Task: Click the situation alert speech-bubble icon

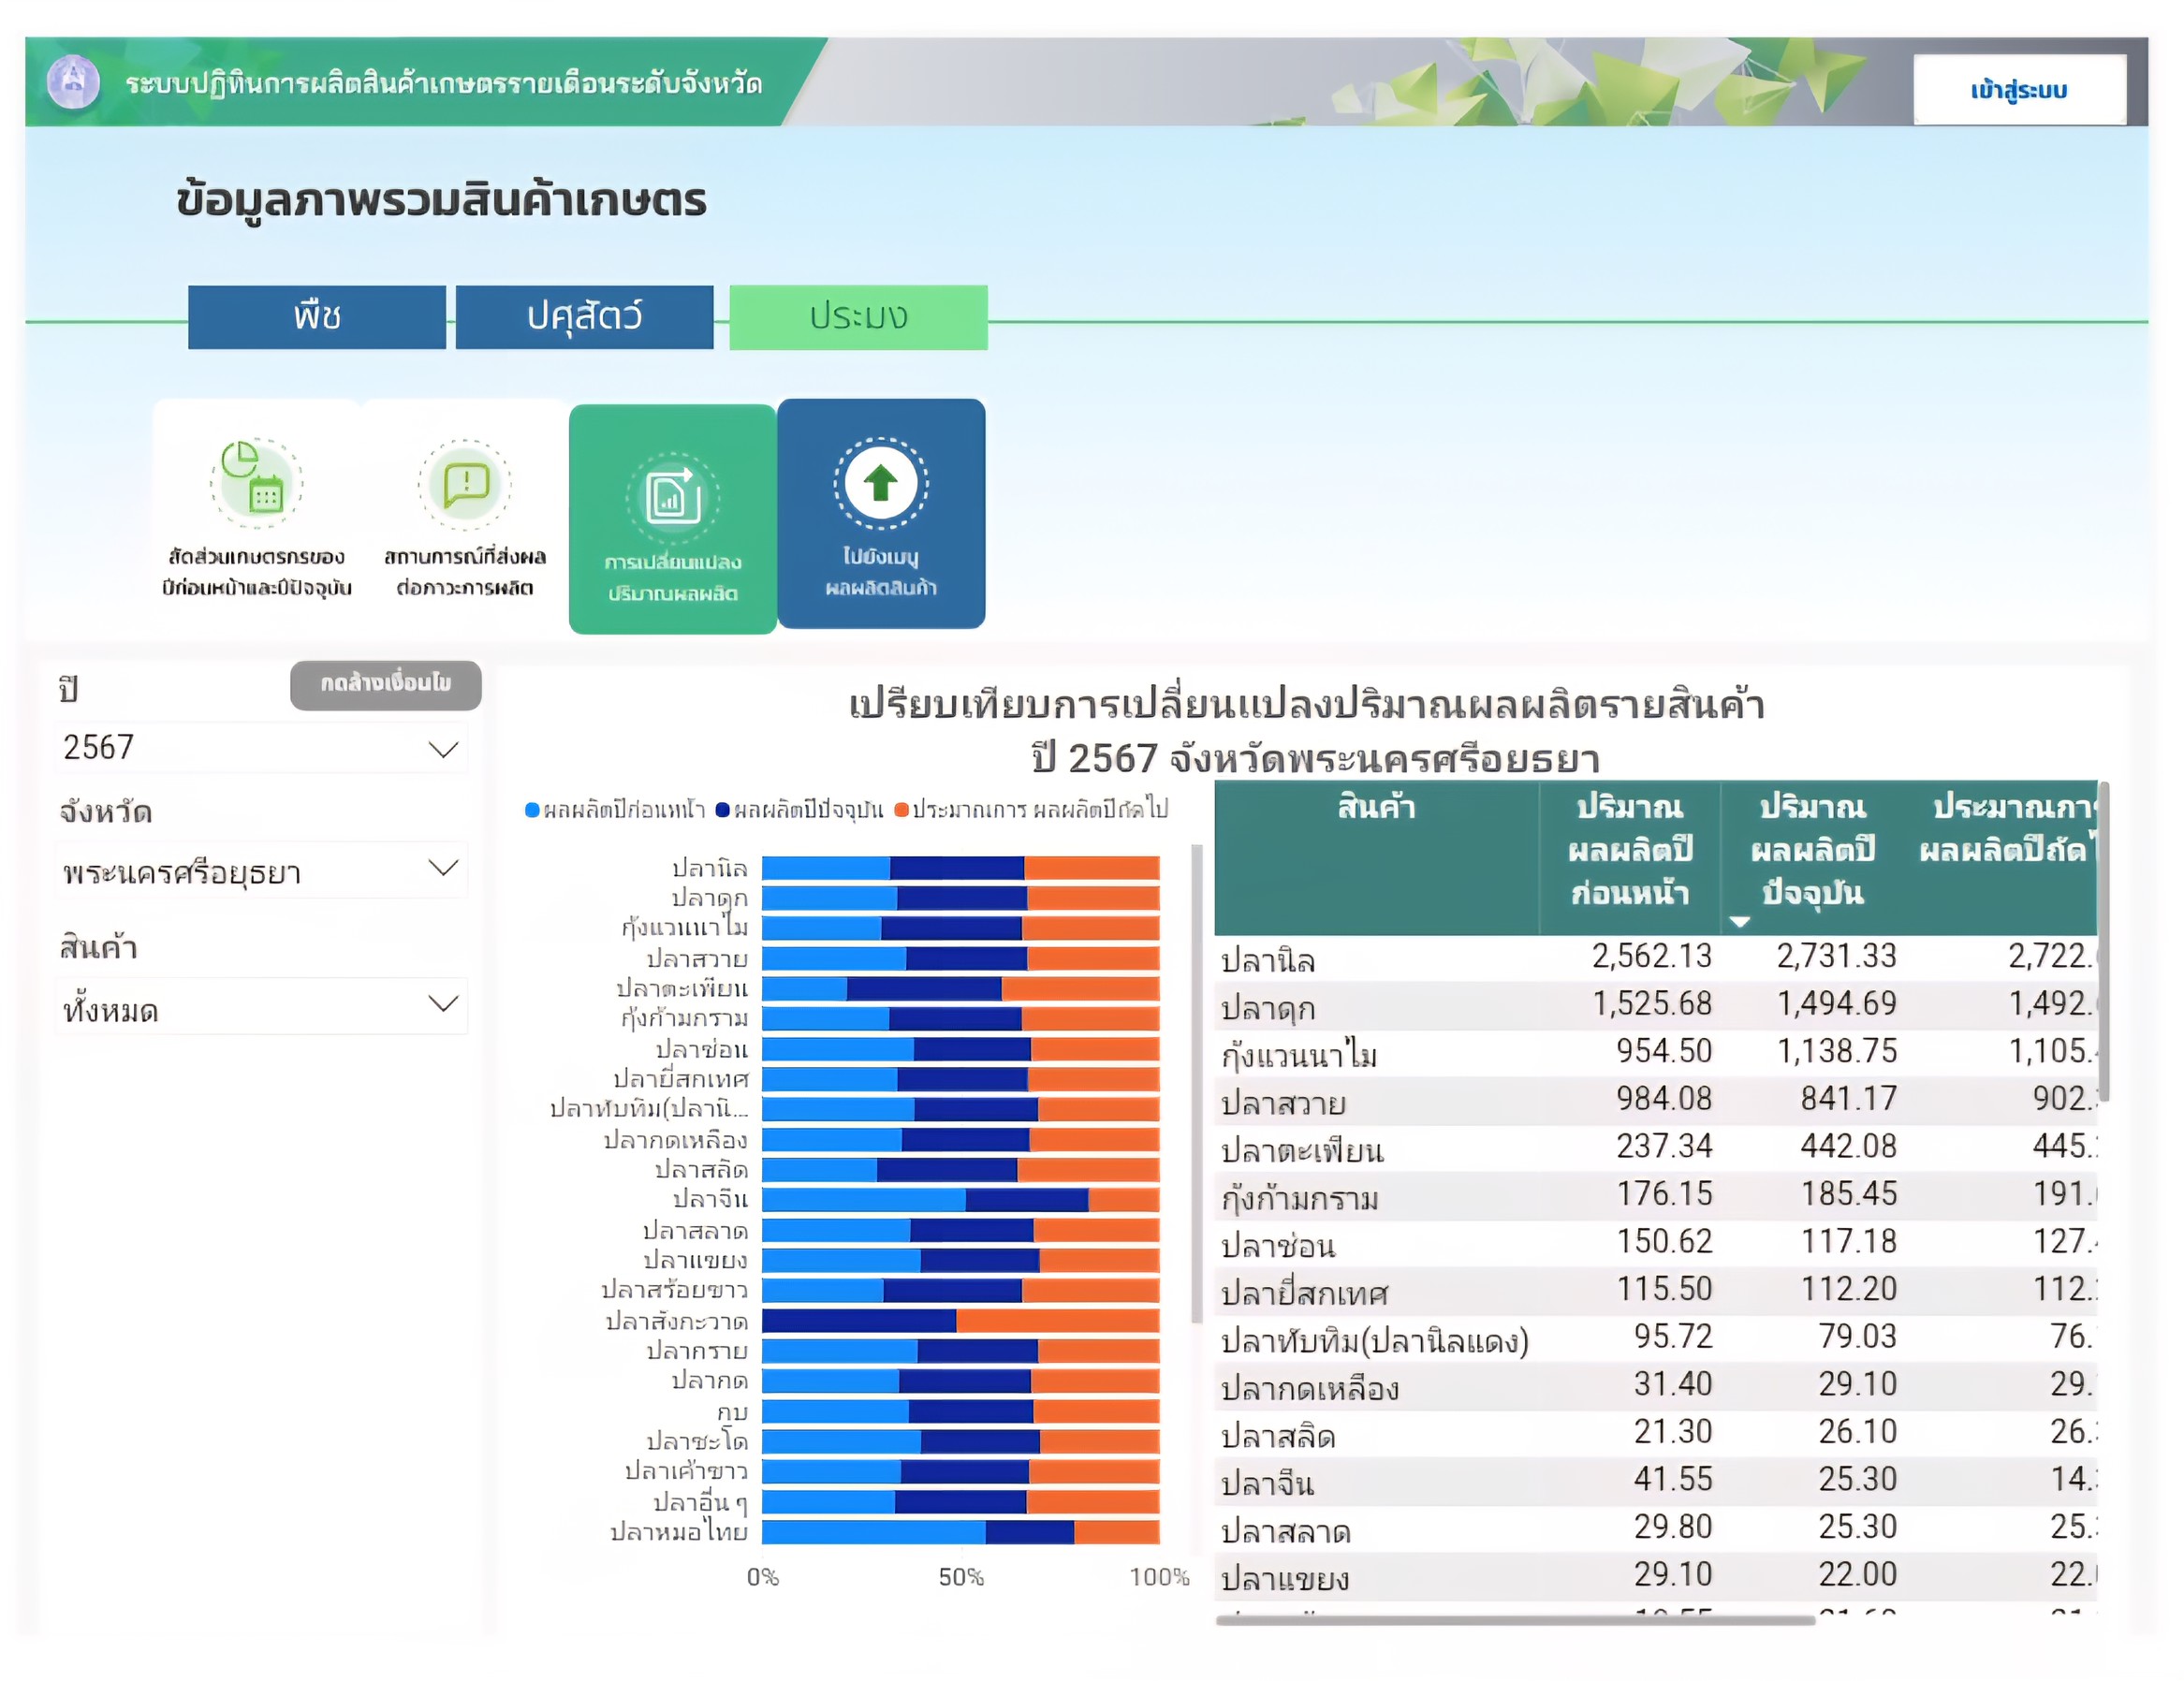Action: tap(465, 485)
